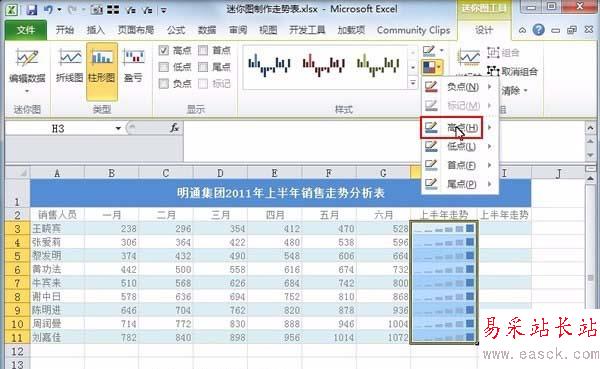Click cell with value 1072
600x369 pixels.
(x=383, y=337)
